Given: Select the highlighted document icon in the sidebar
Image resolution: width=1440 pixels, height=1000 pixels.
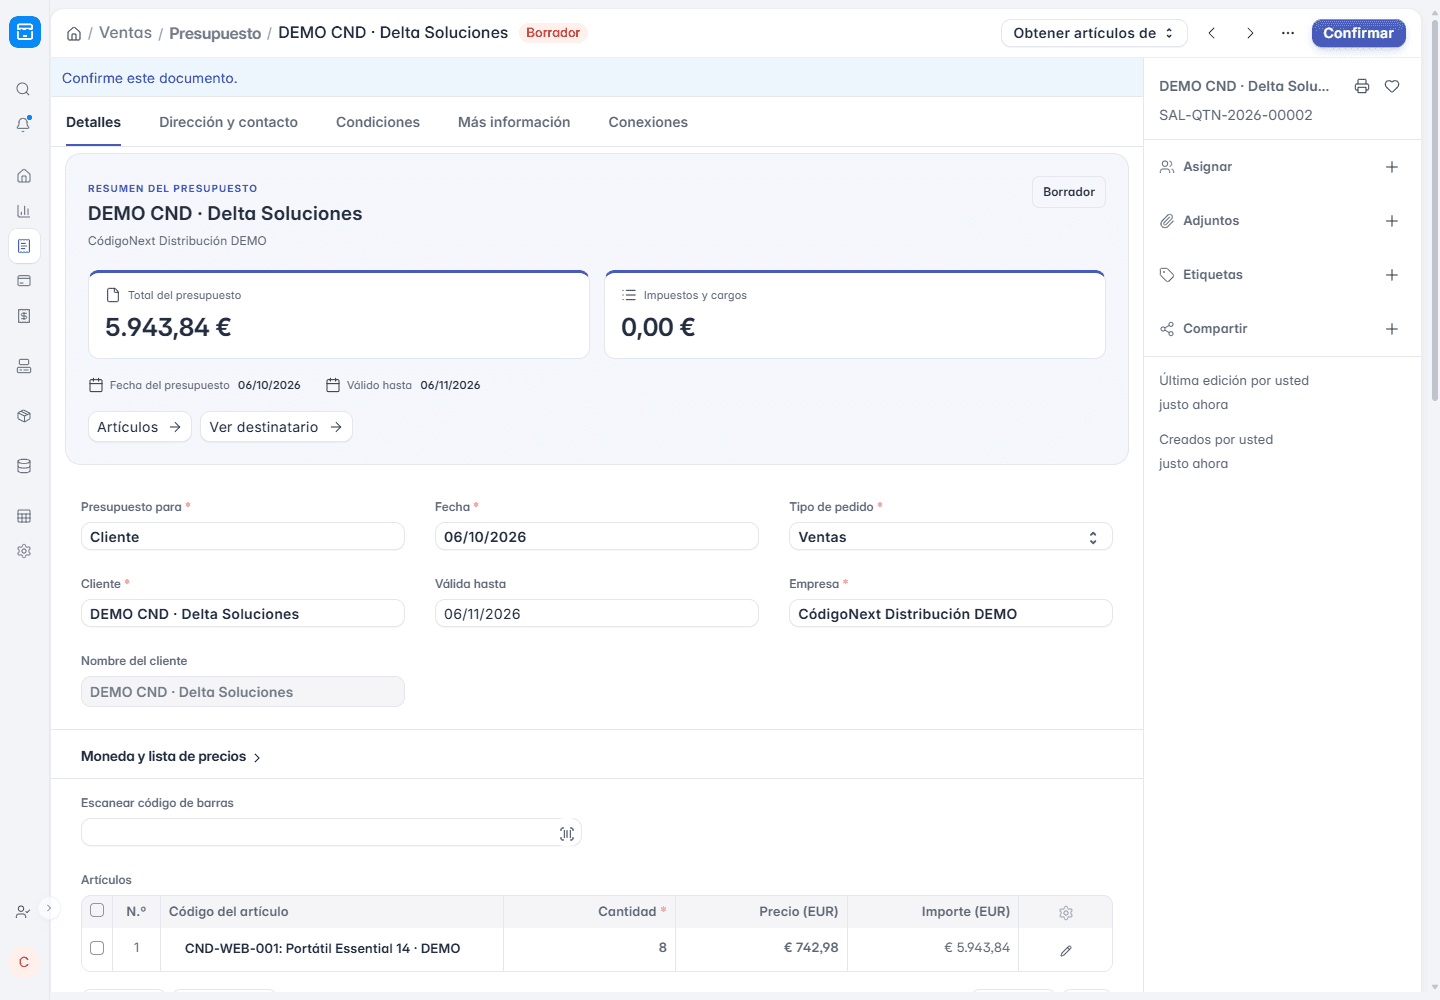Looking at the screenshot, I should [24, 246].
